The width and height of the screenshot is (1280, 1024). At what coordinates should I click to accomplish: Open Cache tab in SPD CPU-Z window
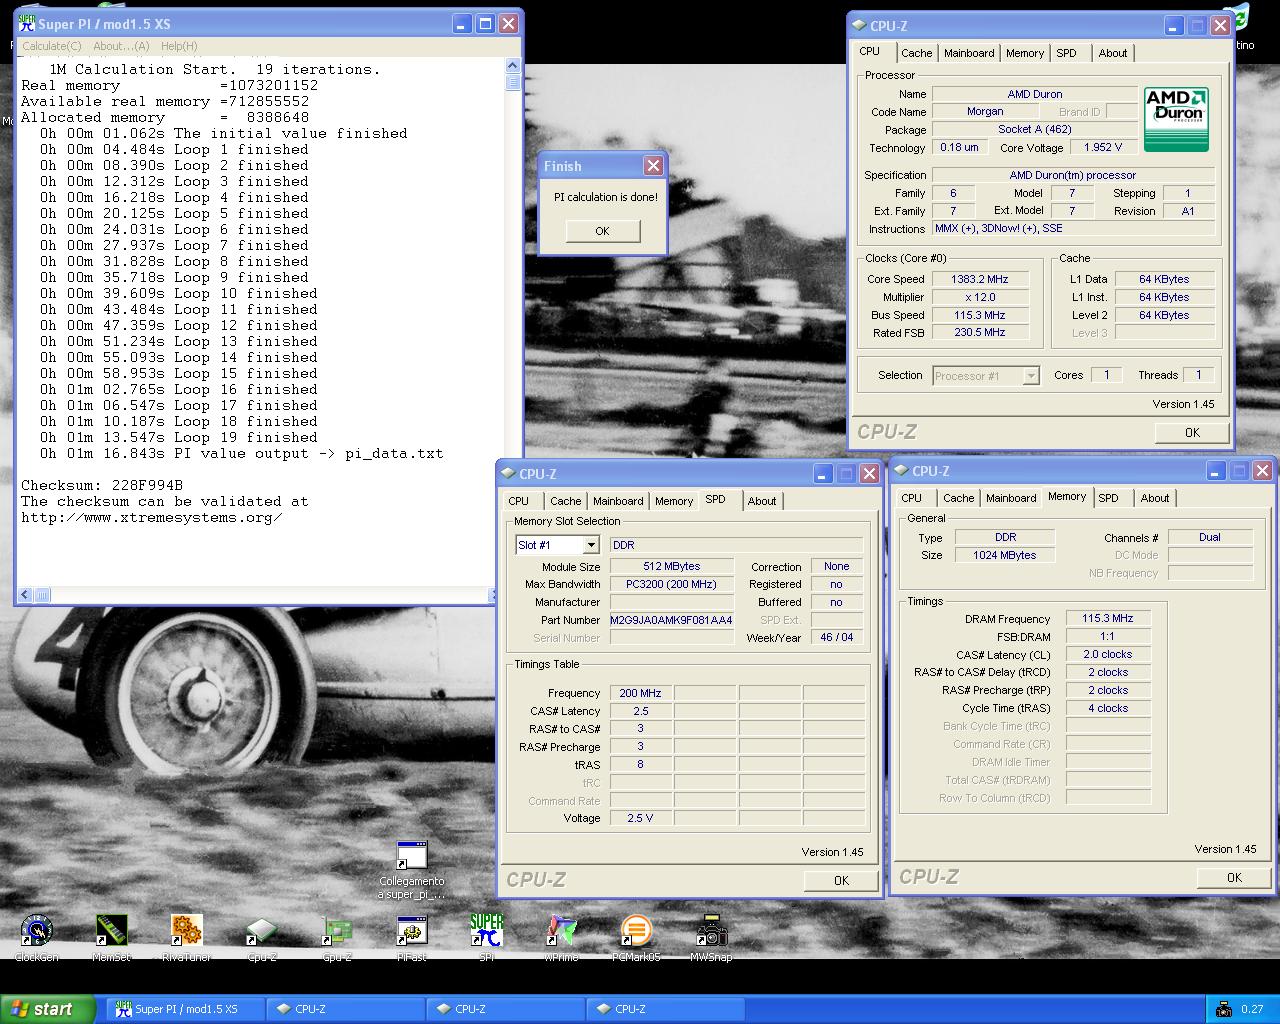(x=565, y=501)
